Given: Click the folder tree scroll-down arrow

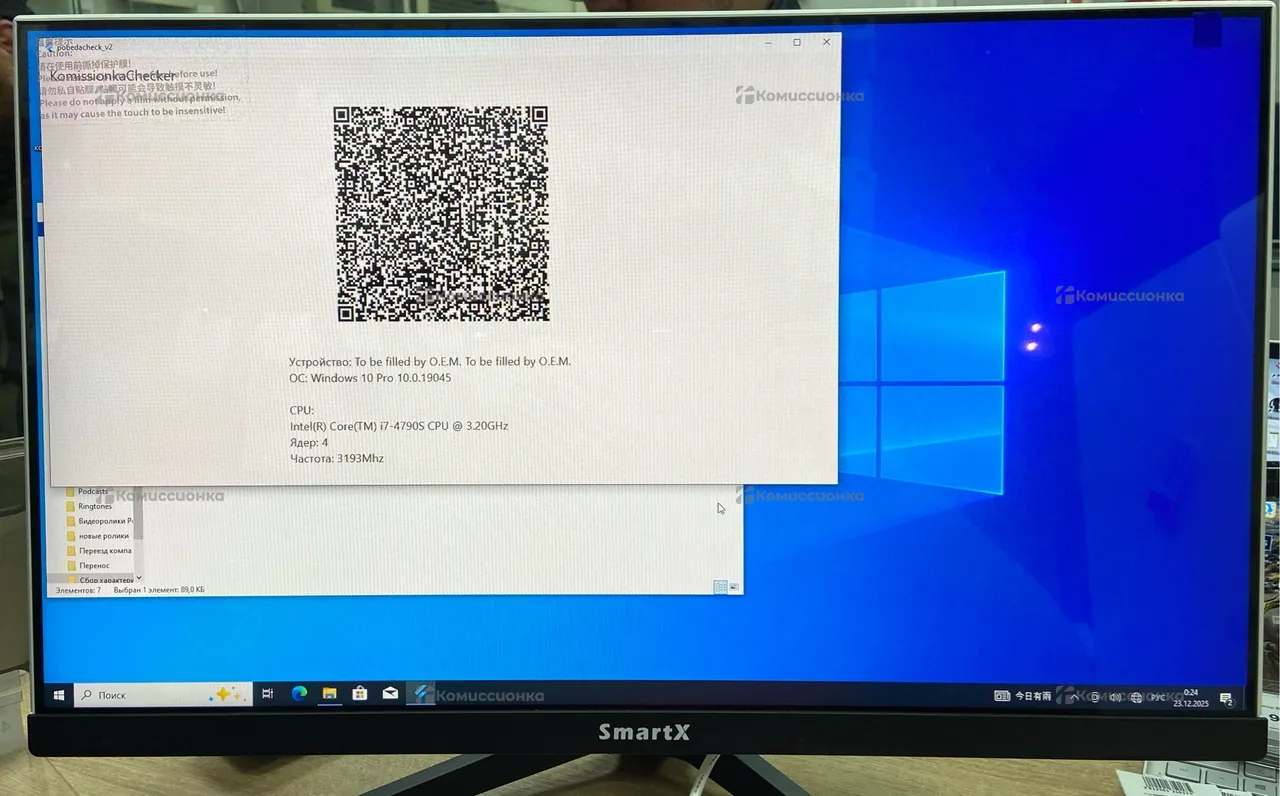Looking at the screenshot, I should pos(139,578).
